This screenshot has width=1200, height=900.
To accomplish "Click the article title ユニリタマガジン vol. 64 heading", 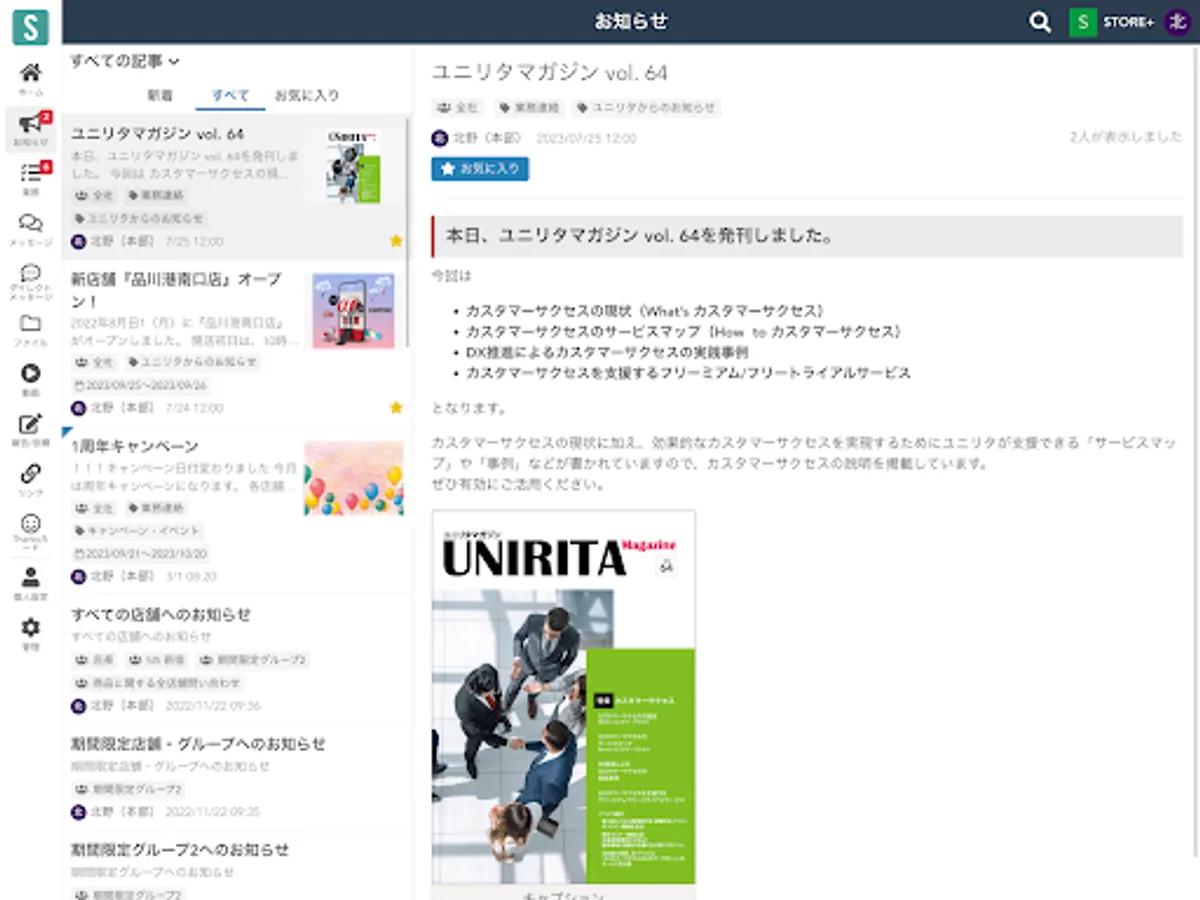I will [549, 73].
